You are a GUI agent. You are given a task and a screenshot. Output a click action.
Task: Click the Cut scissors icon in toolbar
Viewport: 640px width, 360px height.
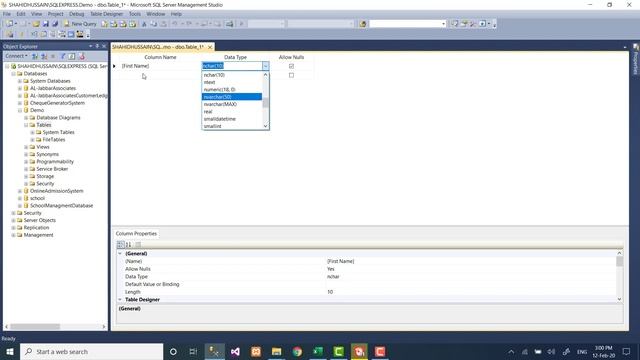pos(144,24)
